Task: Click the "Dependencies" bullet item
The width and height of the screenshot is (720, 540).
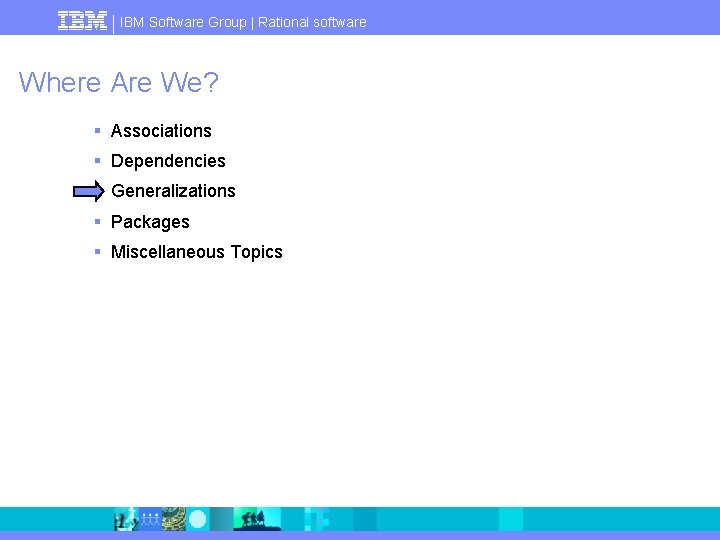Action: coord(168,161)
